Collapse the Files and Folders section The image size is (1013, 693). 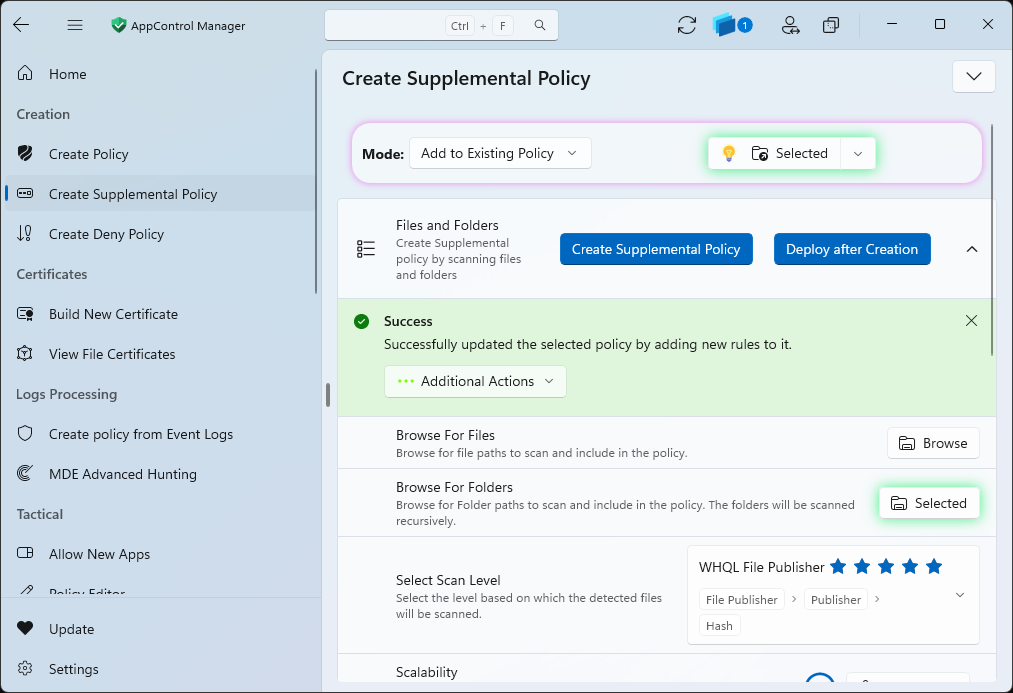(x=972, y=249)
